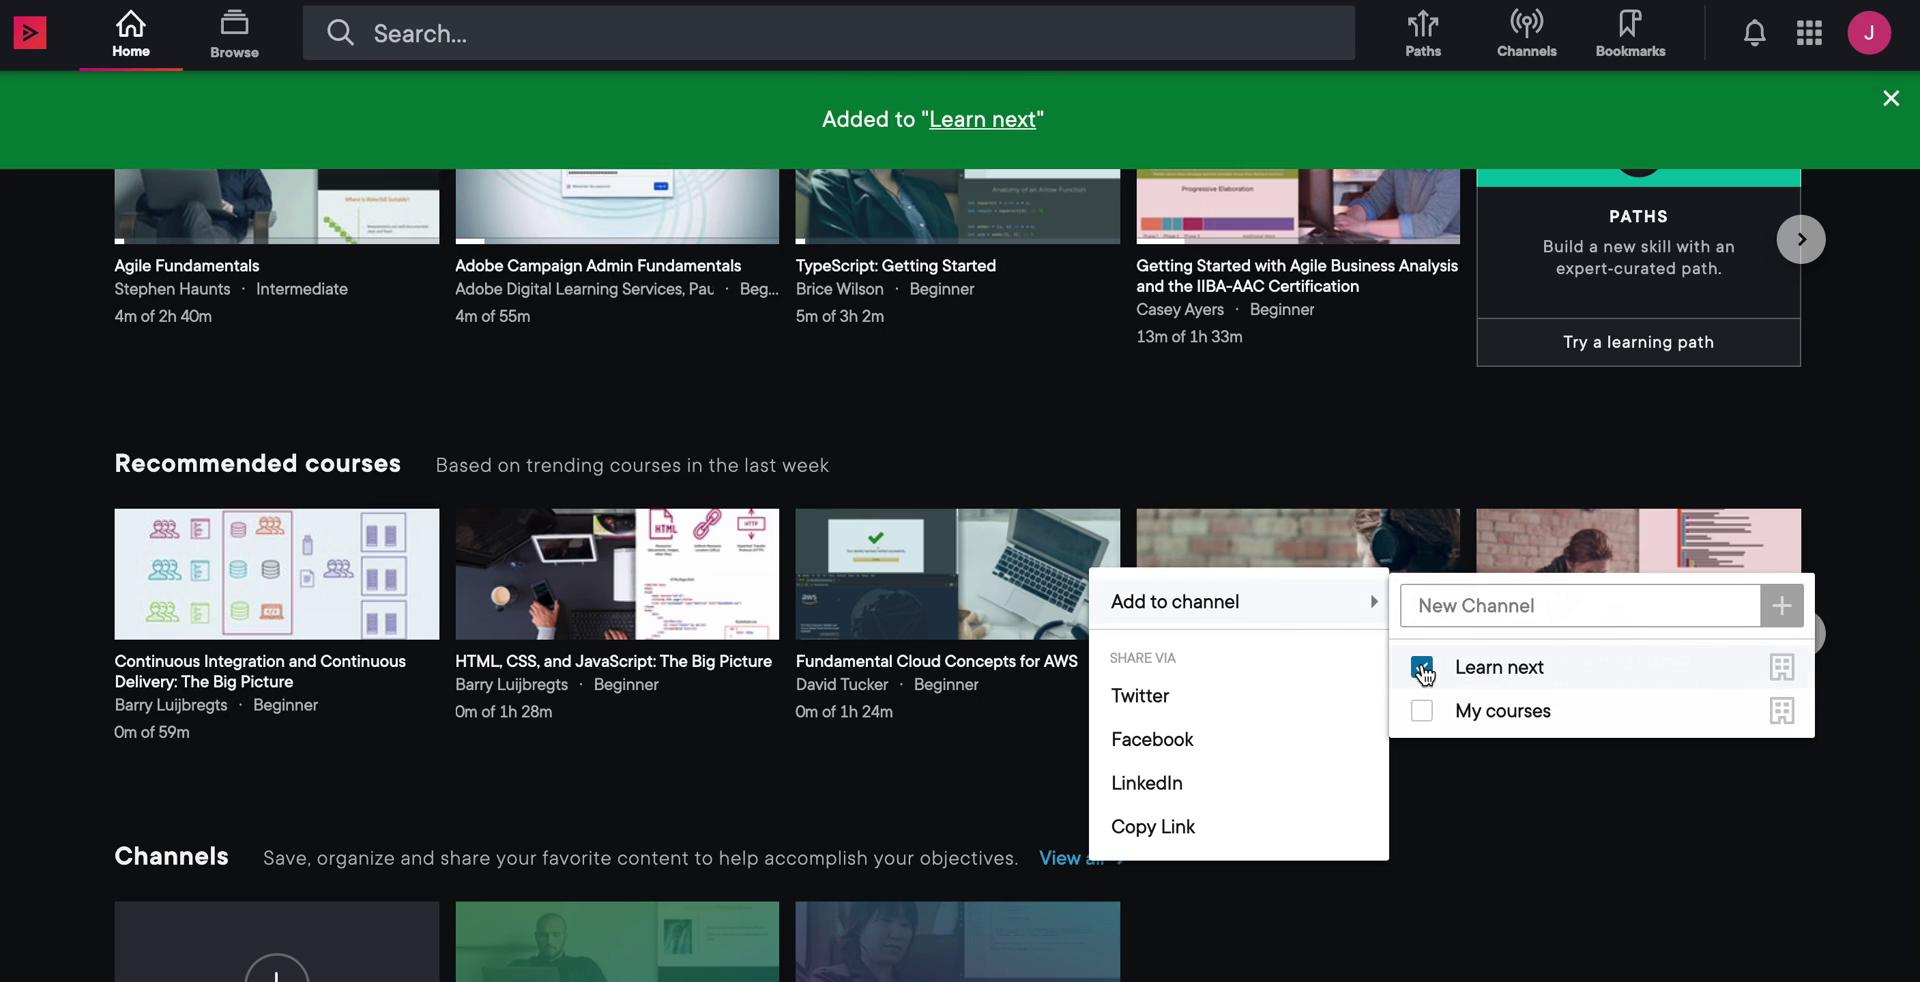Select Copy Link option
Image resolution: width=1920 pixels, height=982 pixels.
1153,827
